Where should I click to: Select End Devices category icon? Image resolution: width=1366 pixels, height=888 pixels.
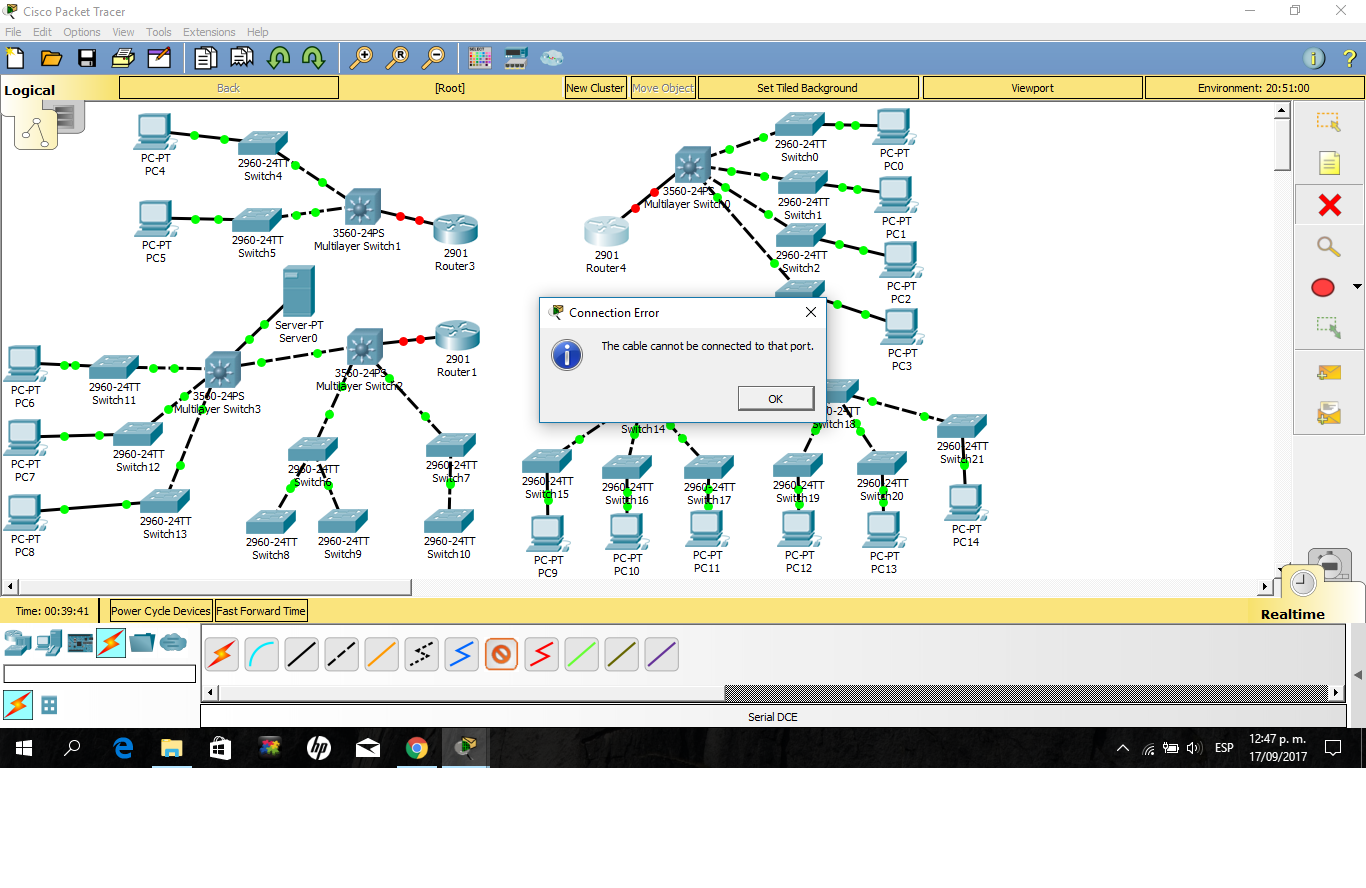point(49,643)
